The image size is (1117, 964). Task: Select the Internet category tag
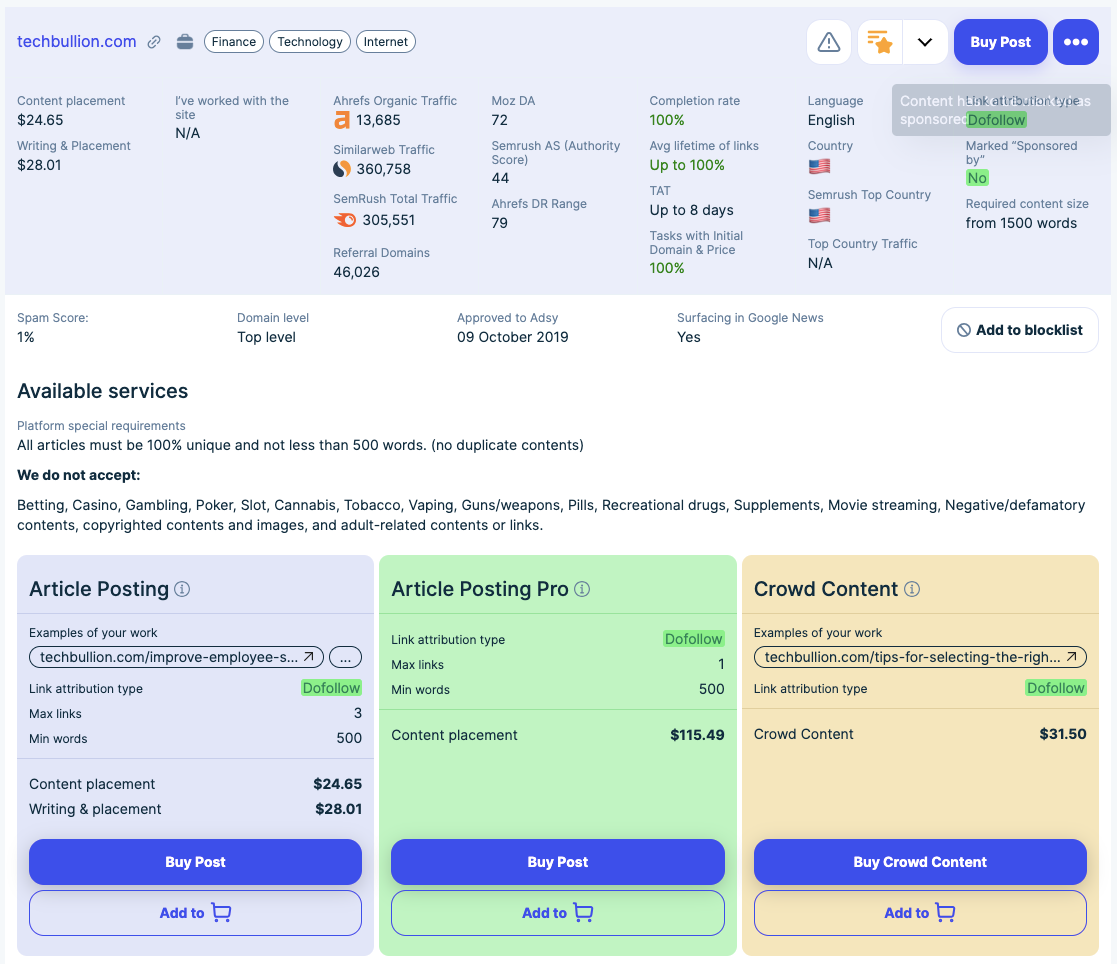(x=386, y=42)
